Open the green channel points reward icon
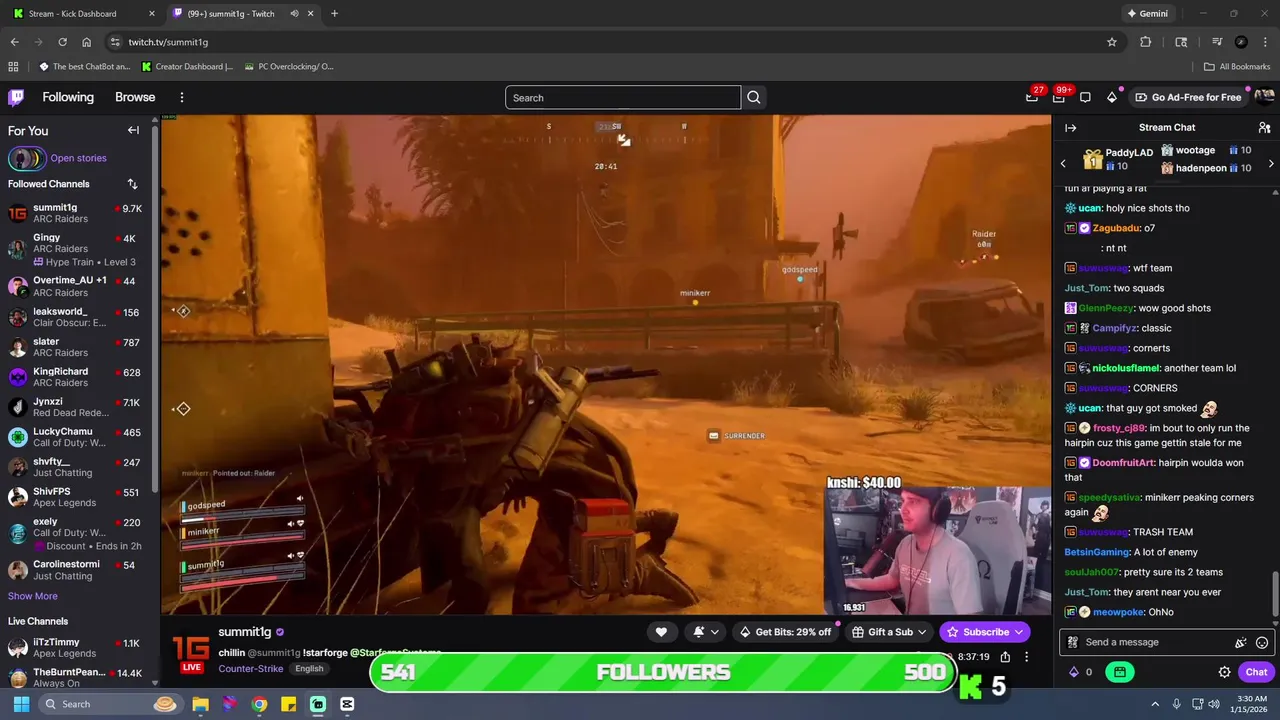This screenshot has height=720, width=1280. tap(1119, 672)
